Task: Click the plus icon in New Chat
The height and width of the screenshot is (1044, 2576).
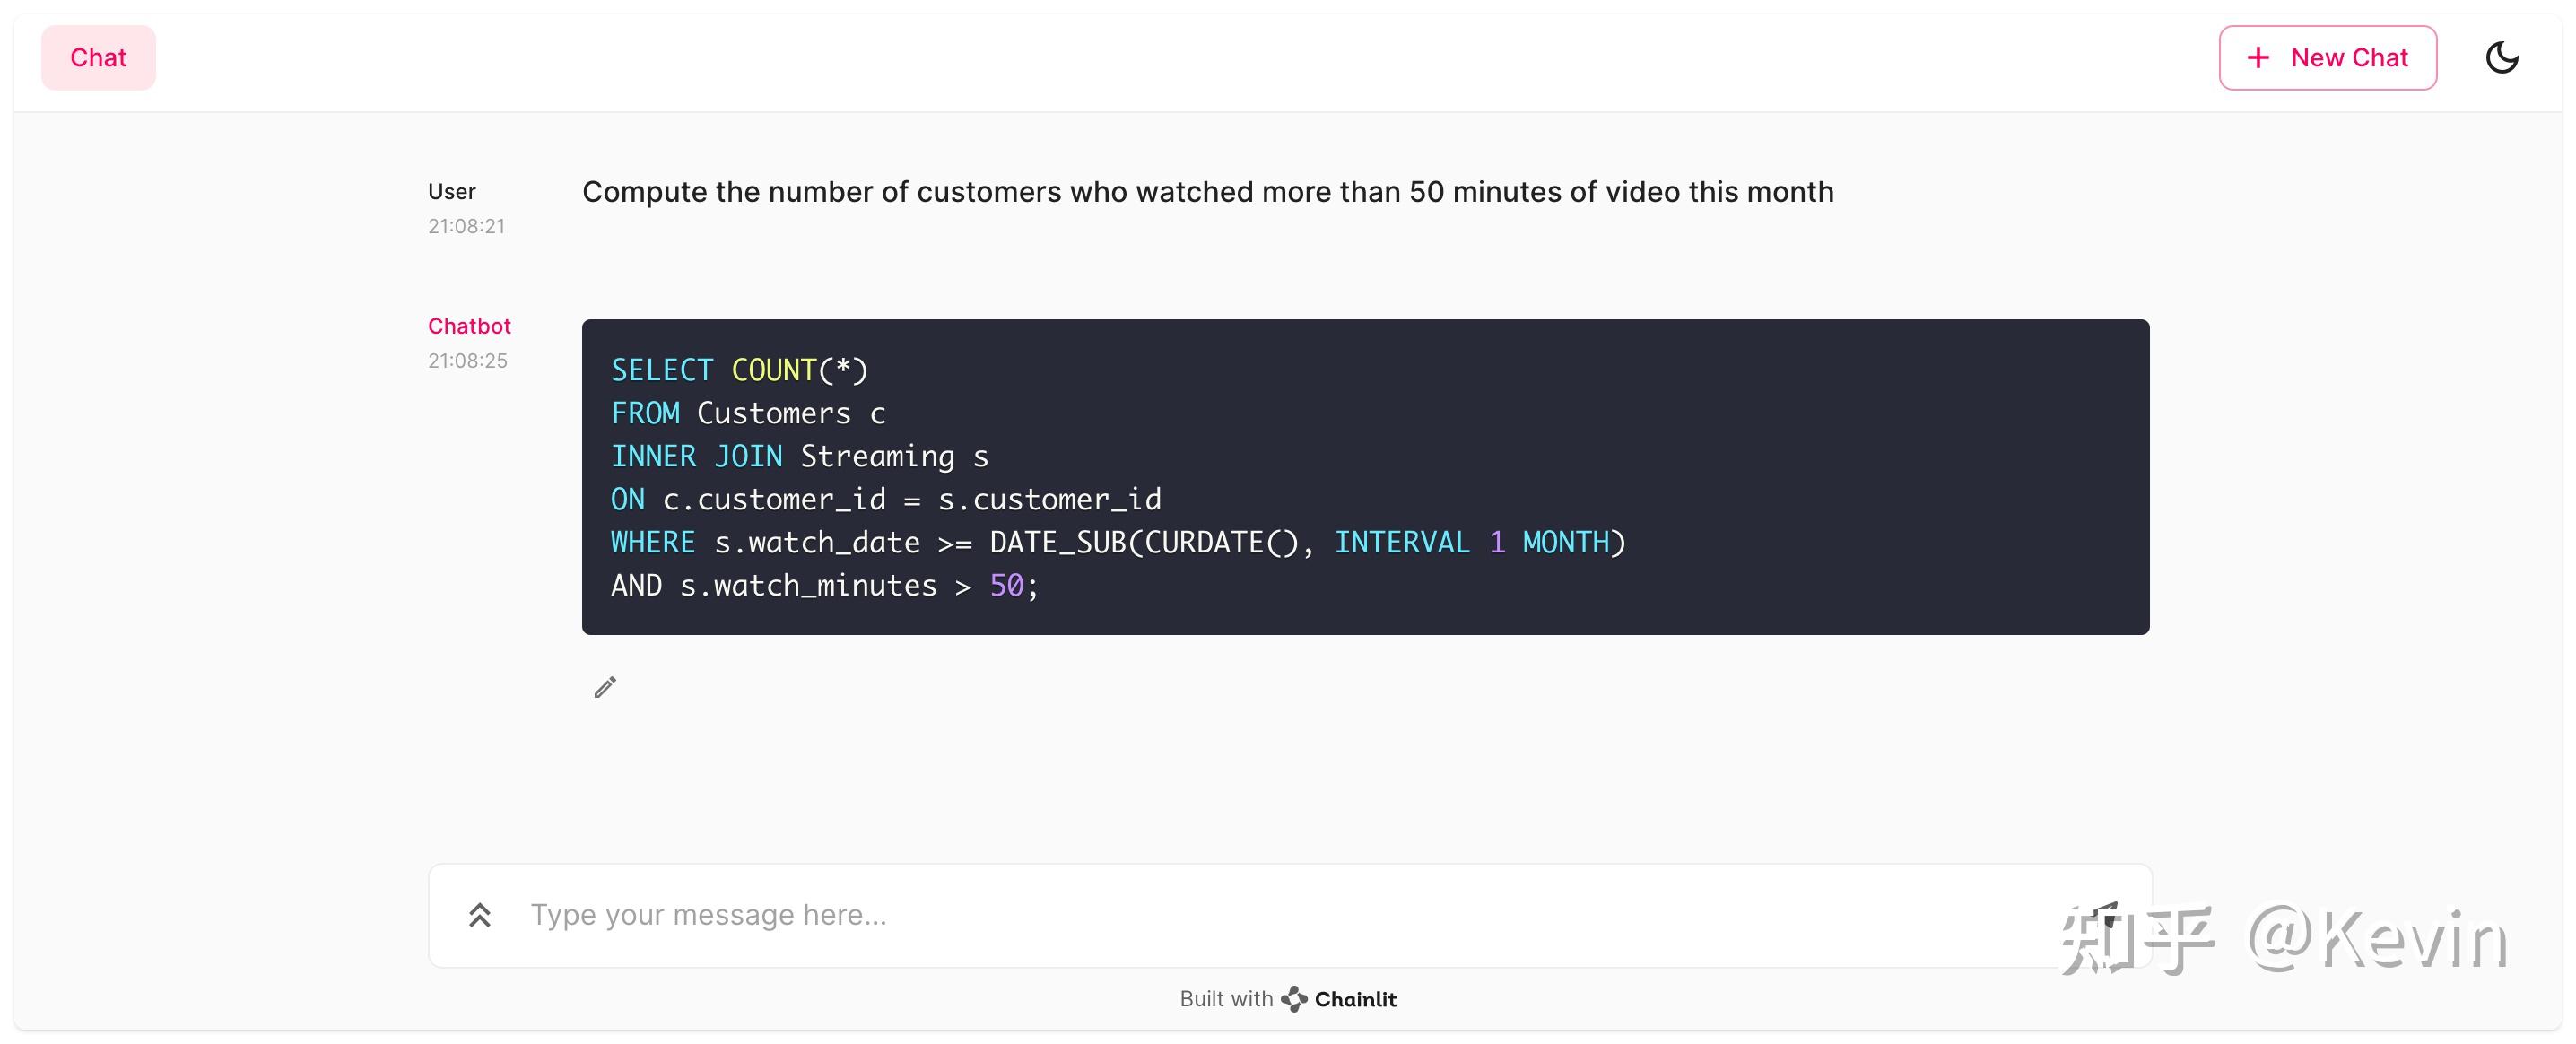Action: point(2258,58)
